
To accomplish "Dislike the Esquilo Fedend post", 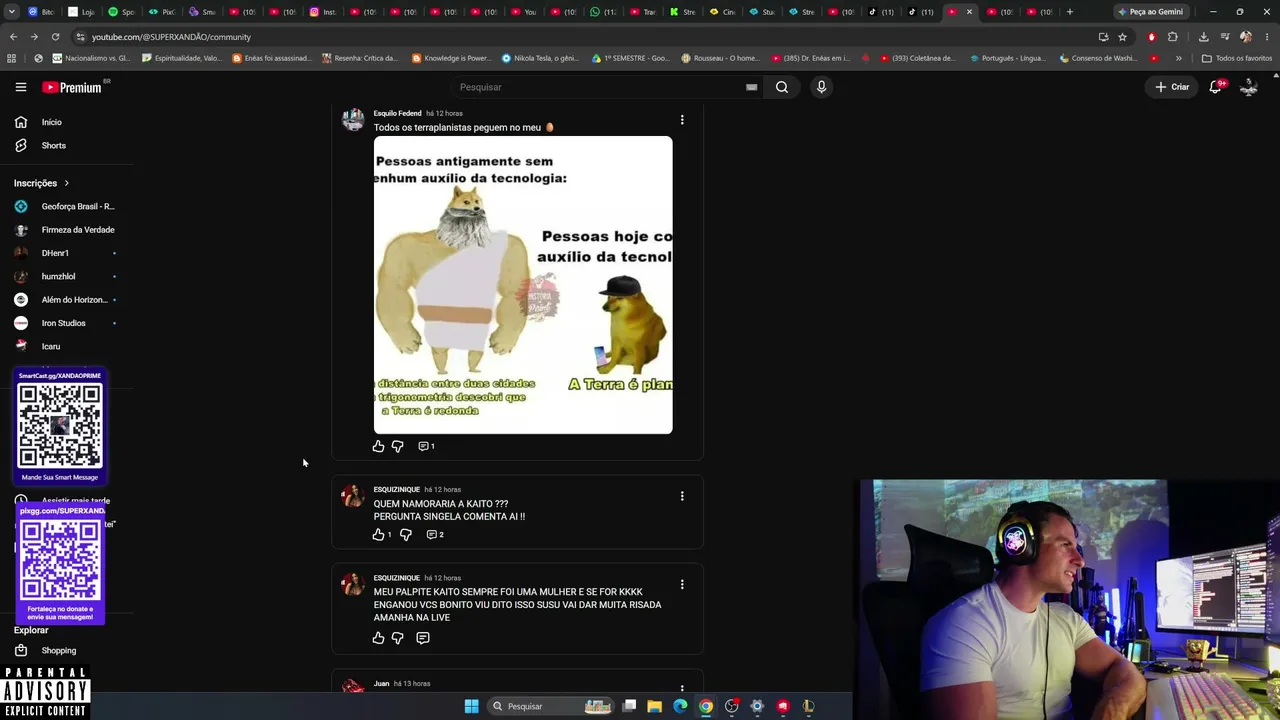I will [397, 446].
